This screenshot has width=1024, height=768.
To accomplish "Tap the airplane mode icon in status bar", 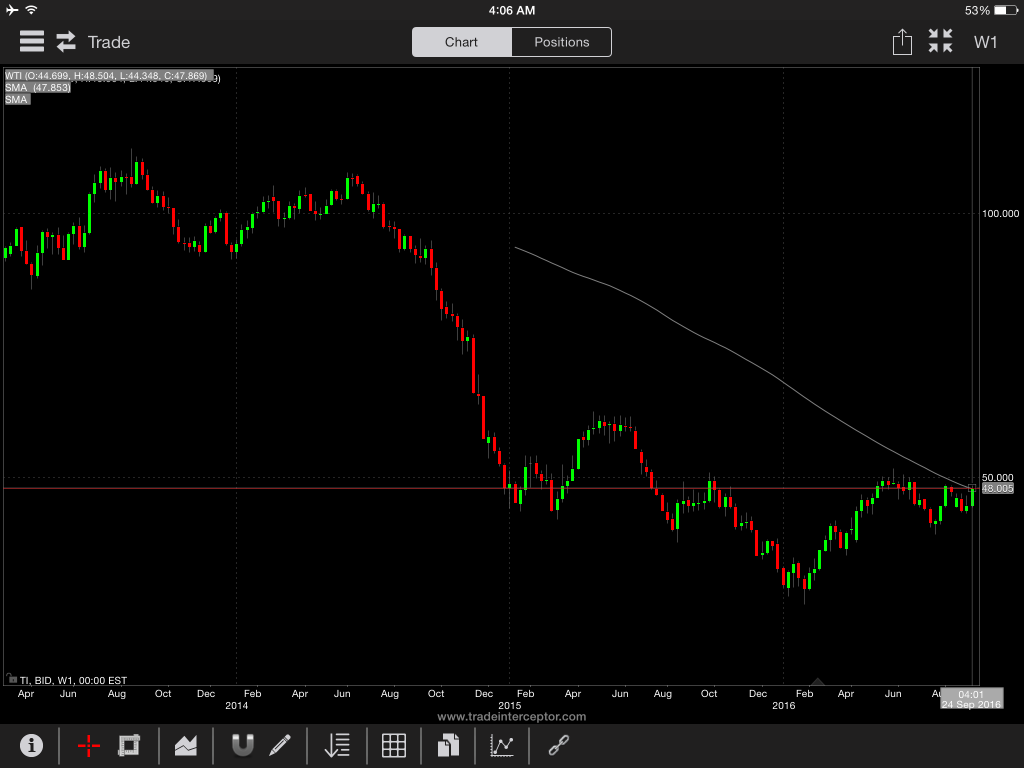I will coord(12,10).
